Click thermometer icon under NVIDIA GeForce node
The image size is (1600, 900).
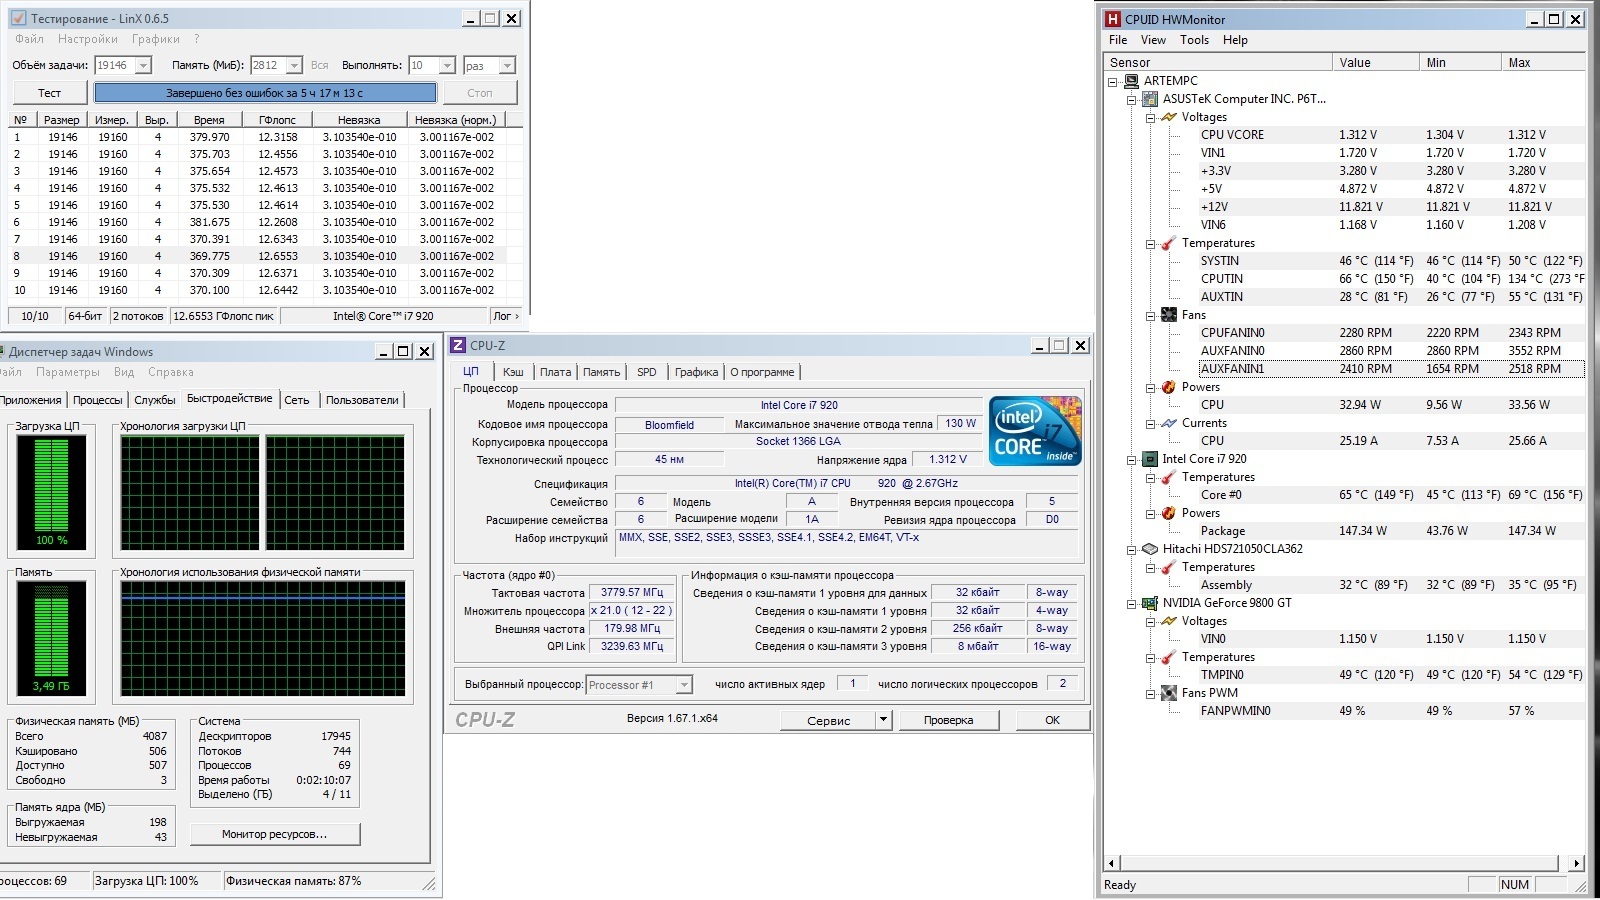(1168, 657)
